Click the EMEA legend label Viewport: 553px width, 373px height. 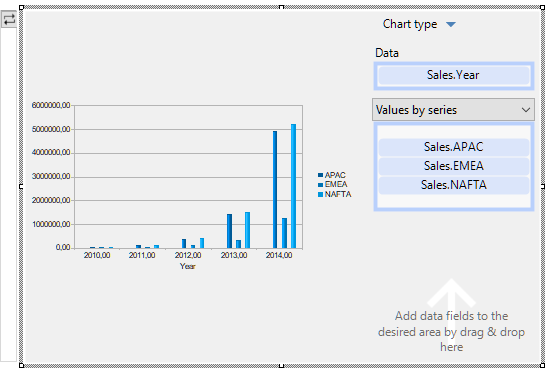[336, 184]
